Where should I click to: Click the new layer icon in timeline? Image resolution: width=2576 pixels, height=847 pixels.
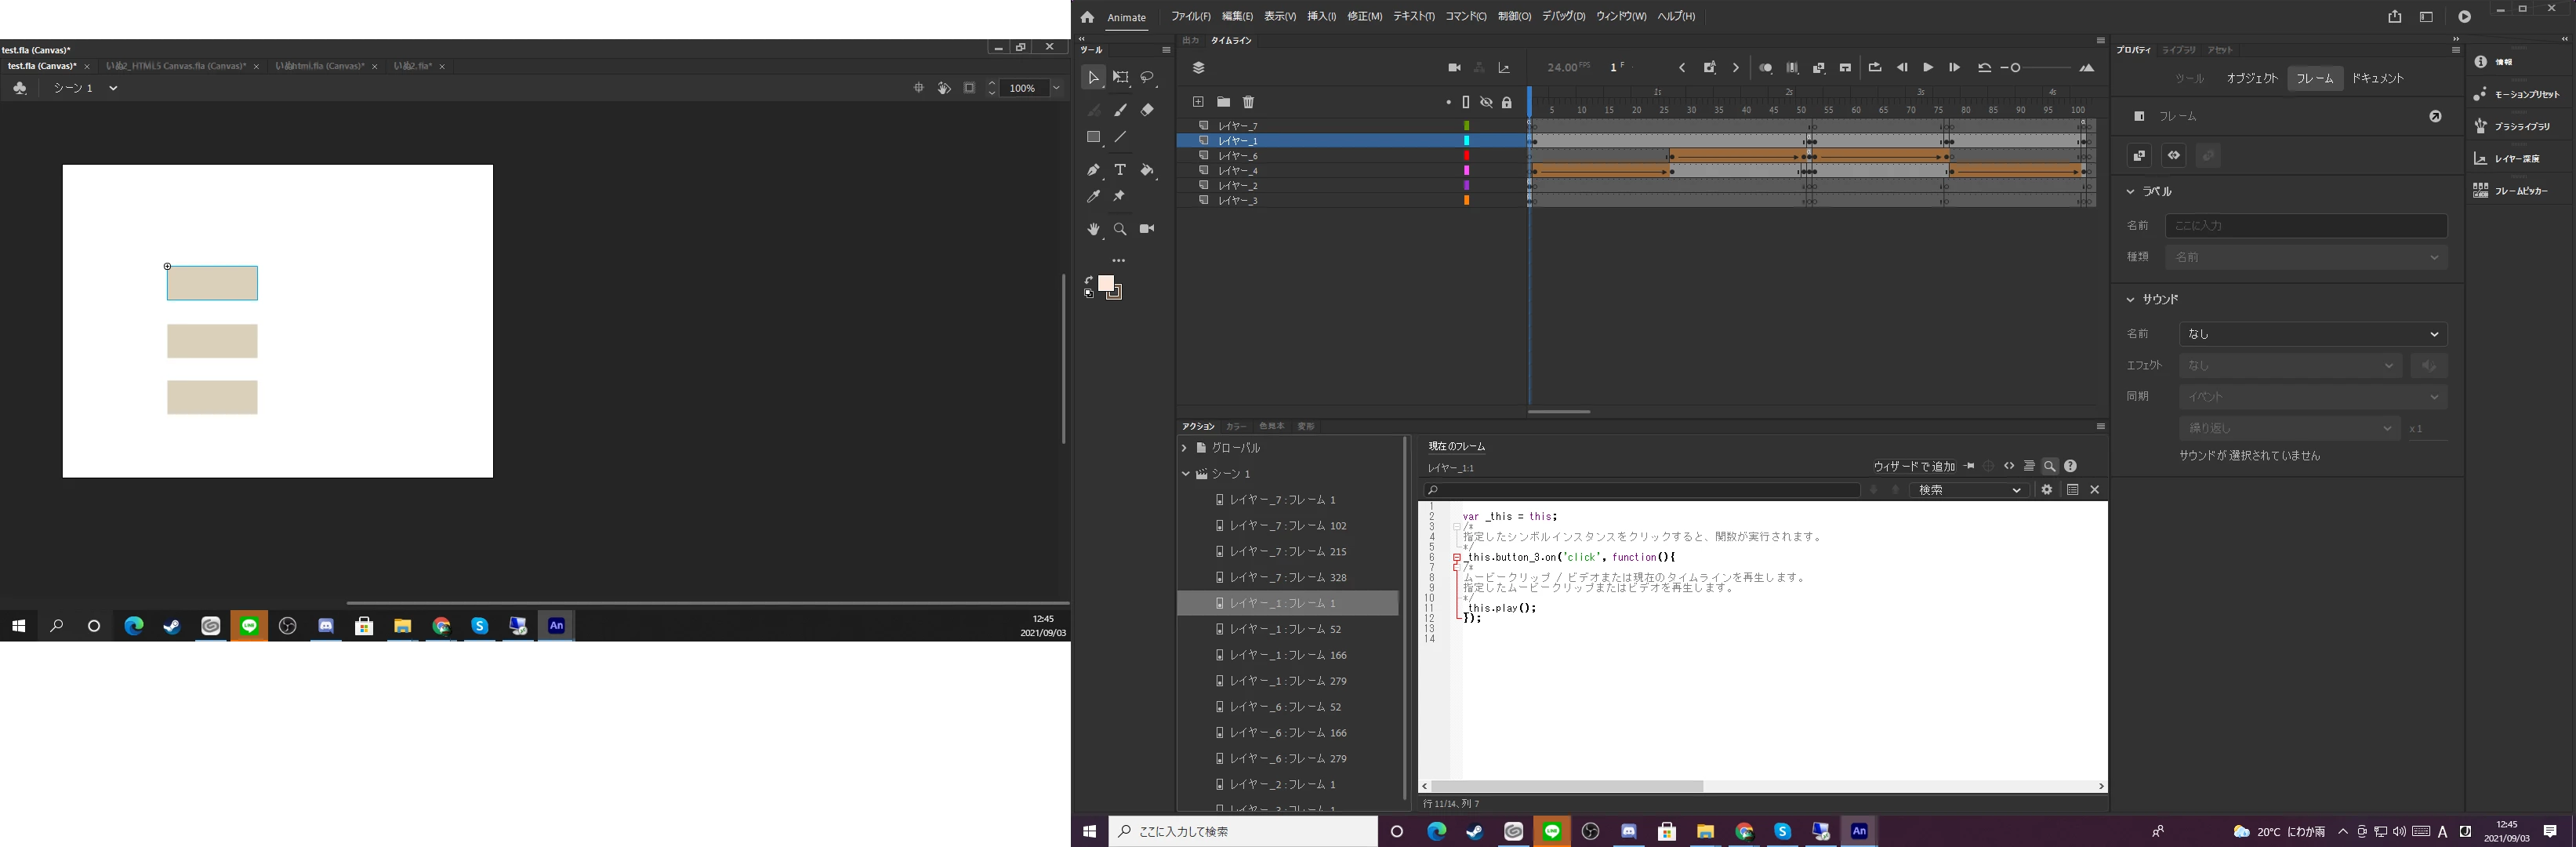pyautogui.click(x=1197, y=102)
